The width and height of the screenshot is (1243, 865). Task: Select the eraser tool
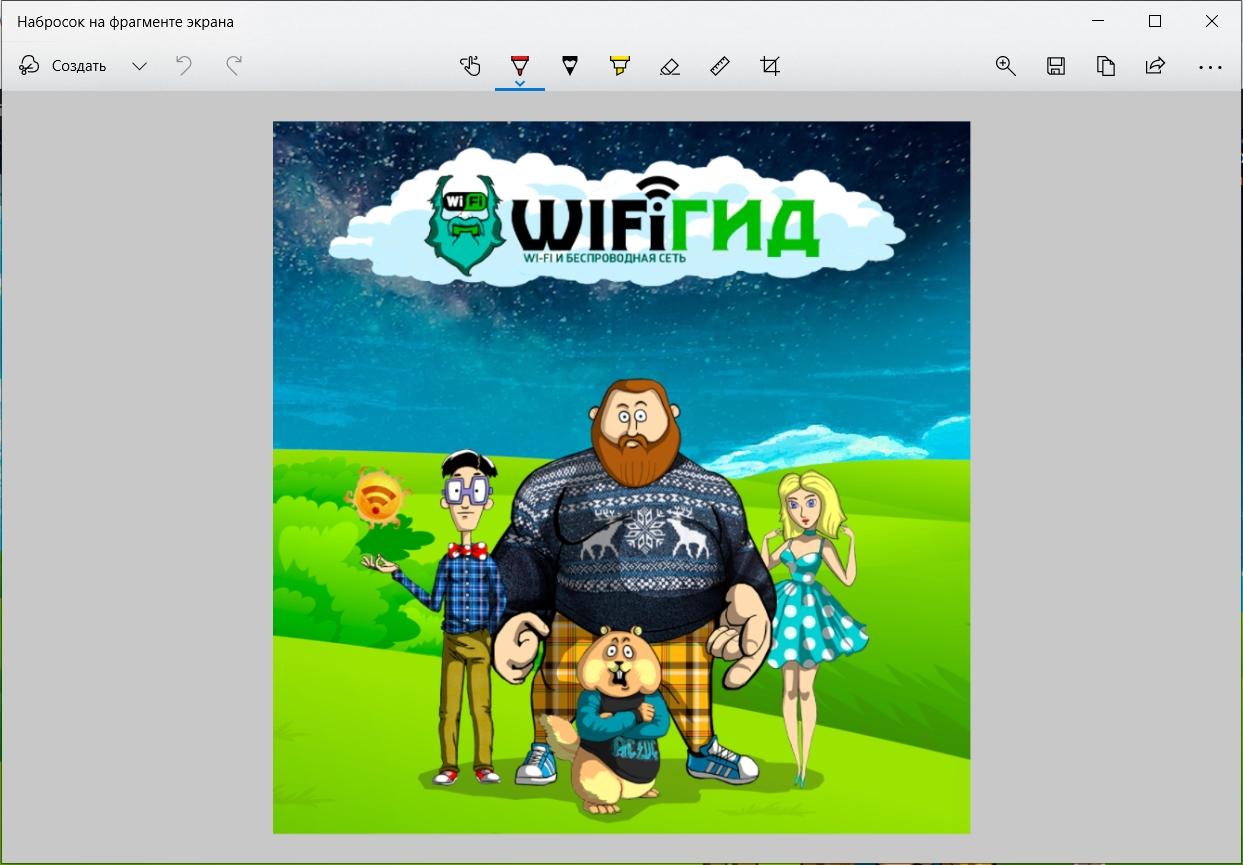click(x=670, y=66)
